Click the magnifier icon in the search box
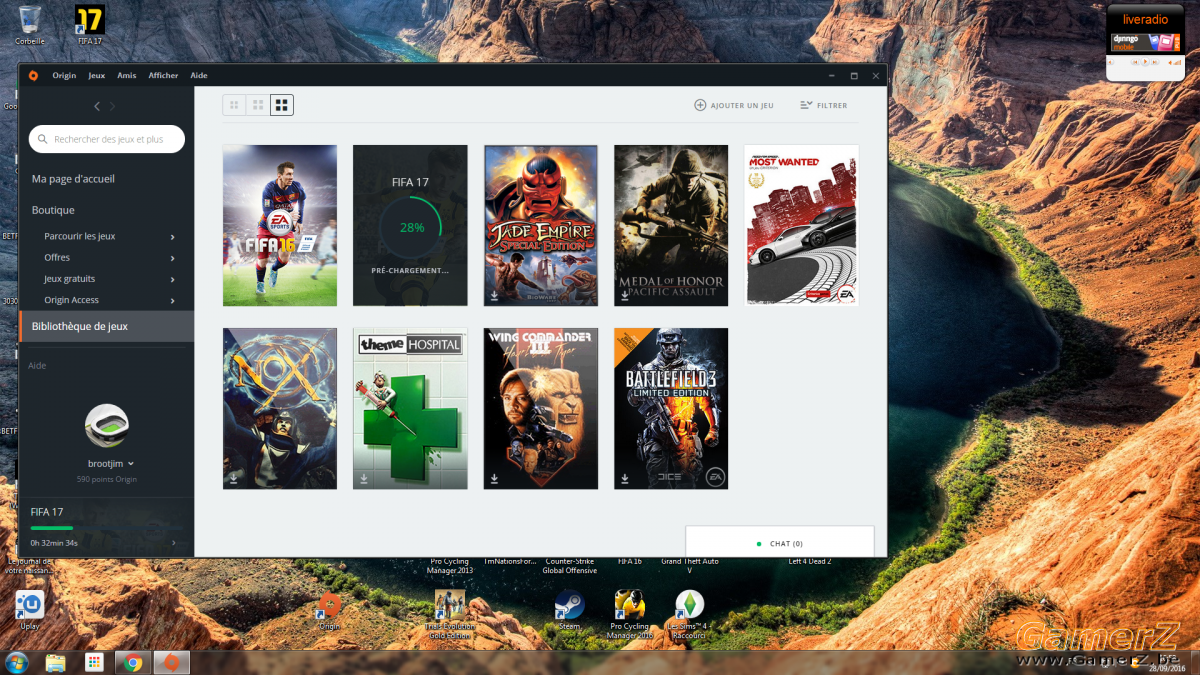The image size is (1200, 675). click(x=42, y=140)
